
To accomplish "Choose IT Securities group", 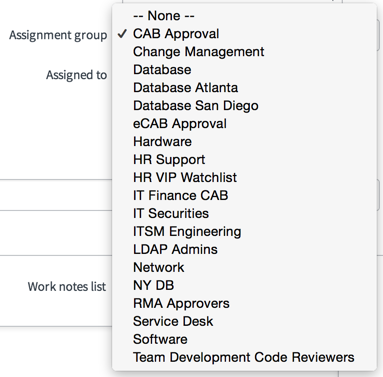I will point(244,214).
